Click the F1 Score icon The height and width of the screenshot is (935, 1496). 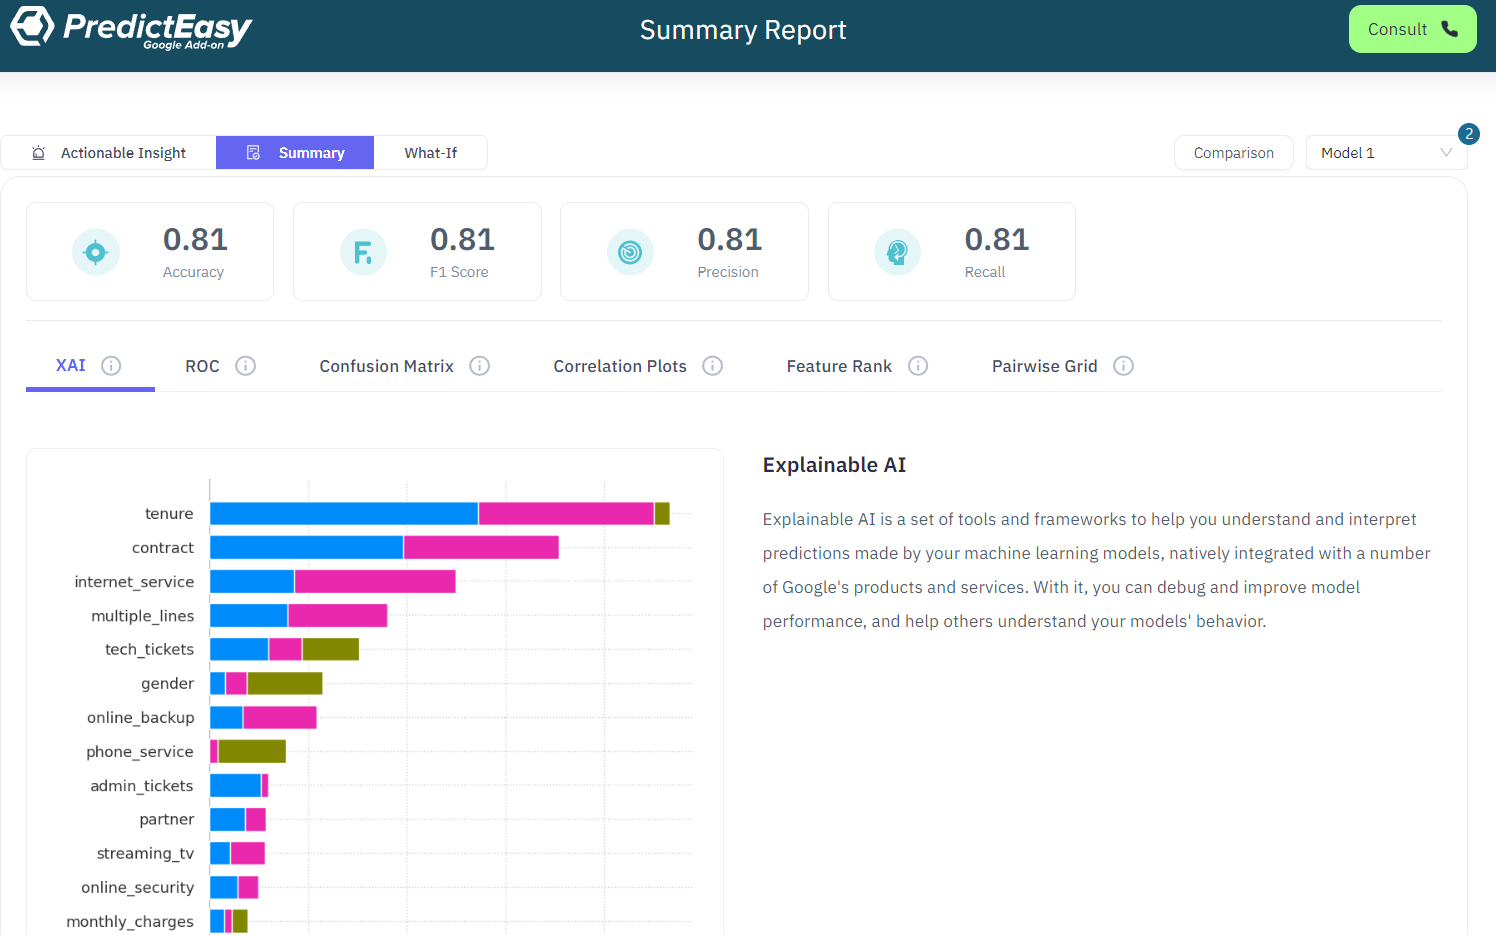click(363, 253)
